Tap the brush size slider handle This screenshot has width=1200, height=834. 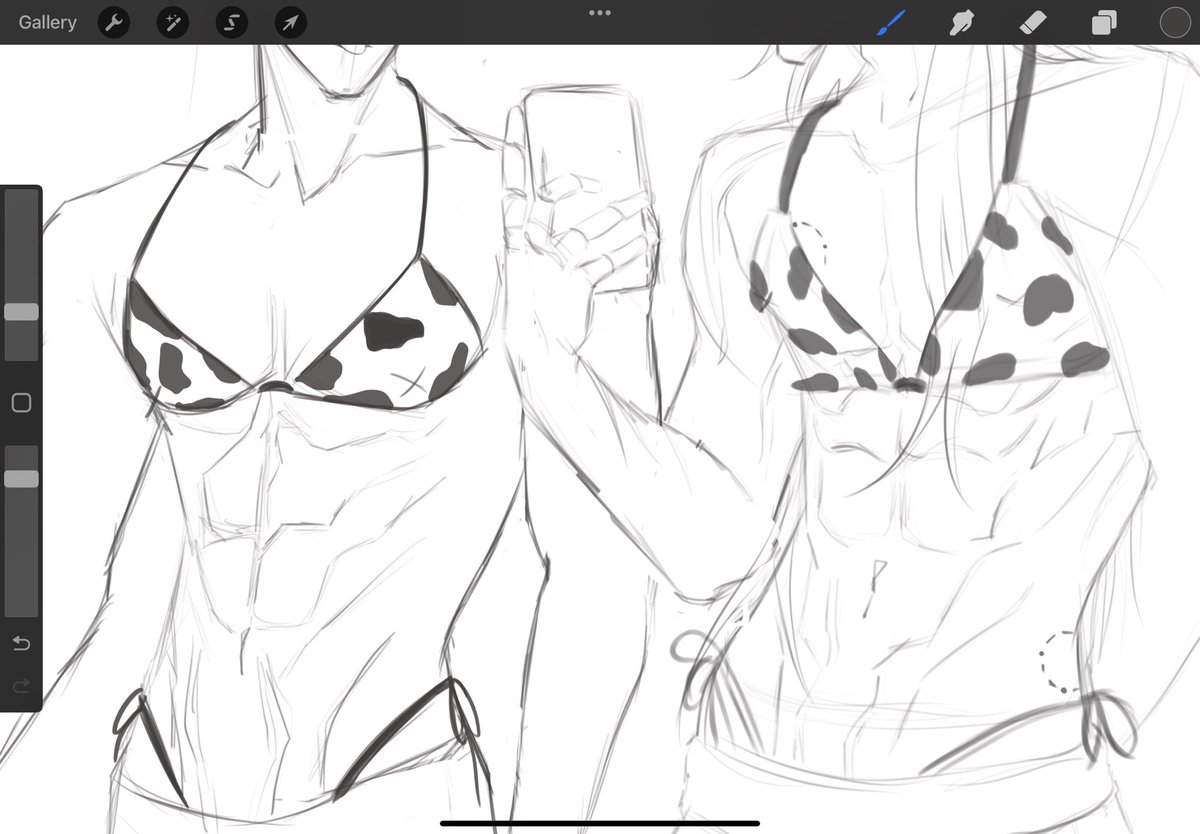(x=21, y=312)
